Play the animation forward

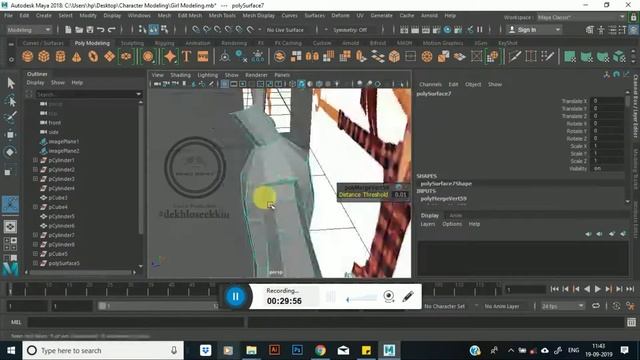click(598, 289)
